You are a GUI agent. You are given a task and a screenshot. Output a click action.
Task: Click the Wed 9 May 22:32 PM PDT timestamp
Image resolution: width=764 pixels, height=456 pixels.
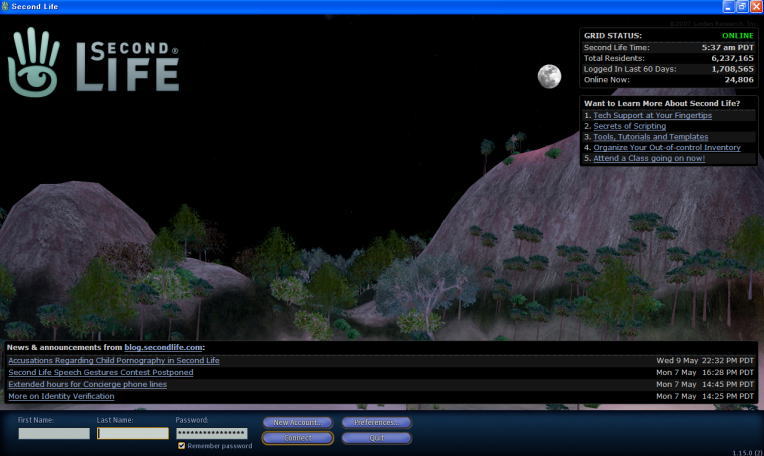pyautogui.click(x=705, y=361)
